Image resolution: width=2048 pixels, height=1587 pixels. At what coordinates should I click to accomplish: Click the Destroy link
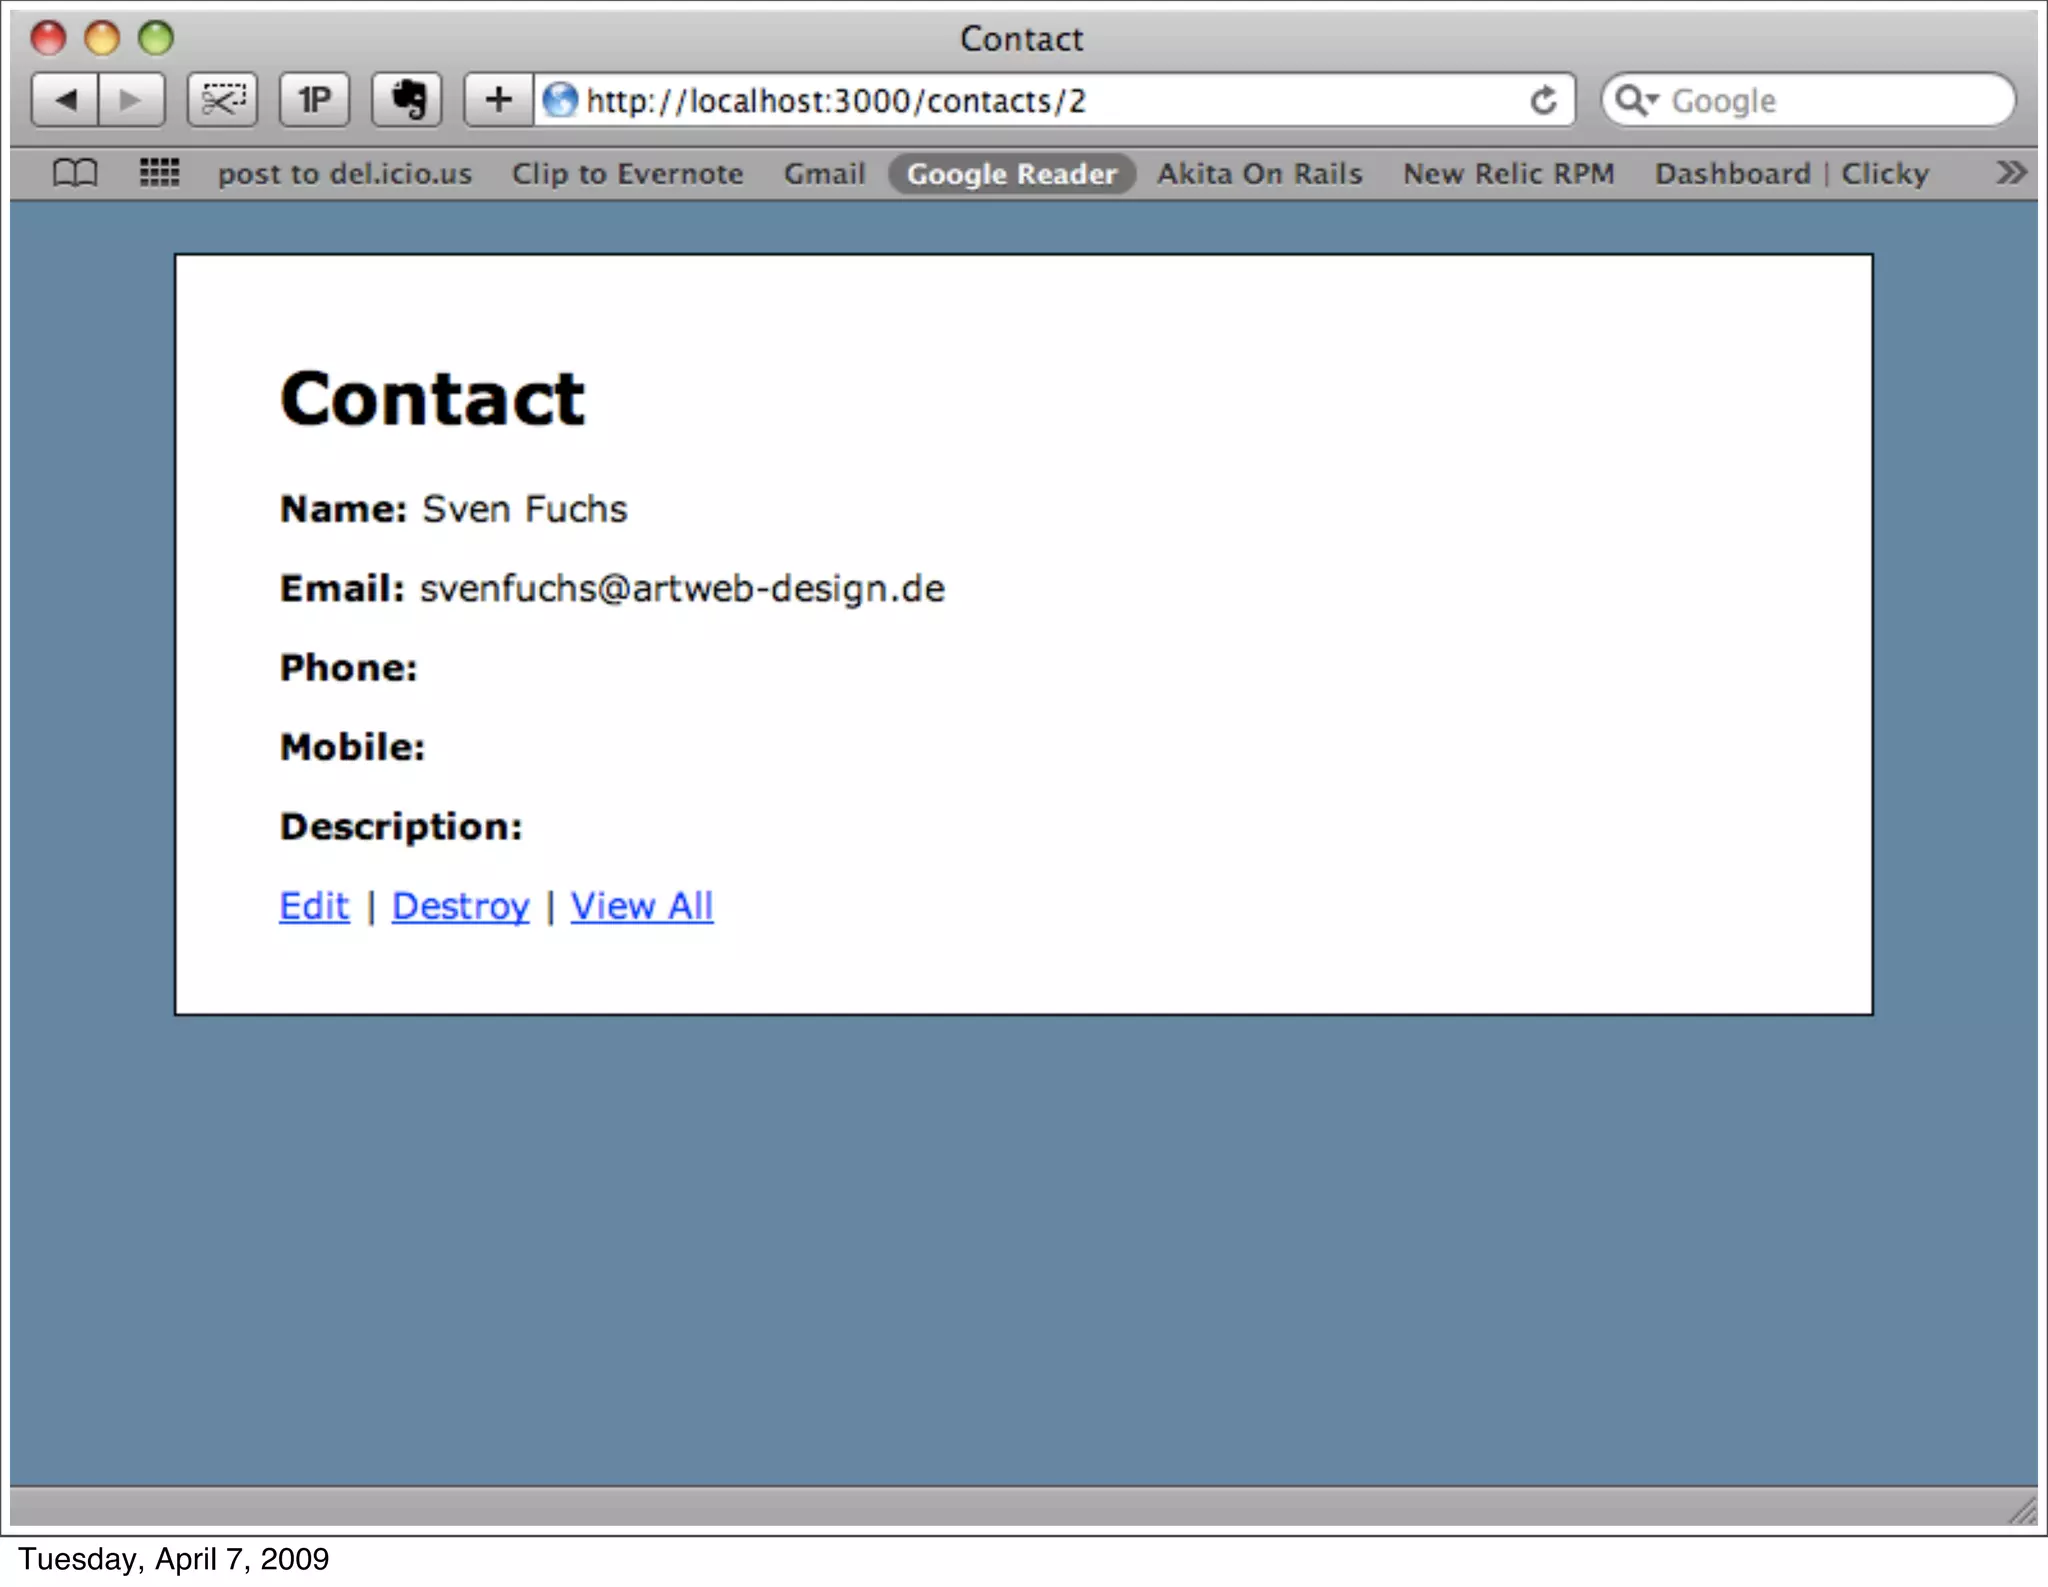(460, 906)
